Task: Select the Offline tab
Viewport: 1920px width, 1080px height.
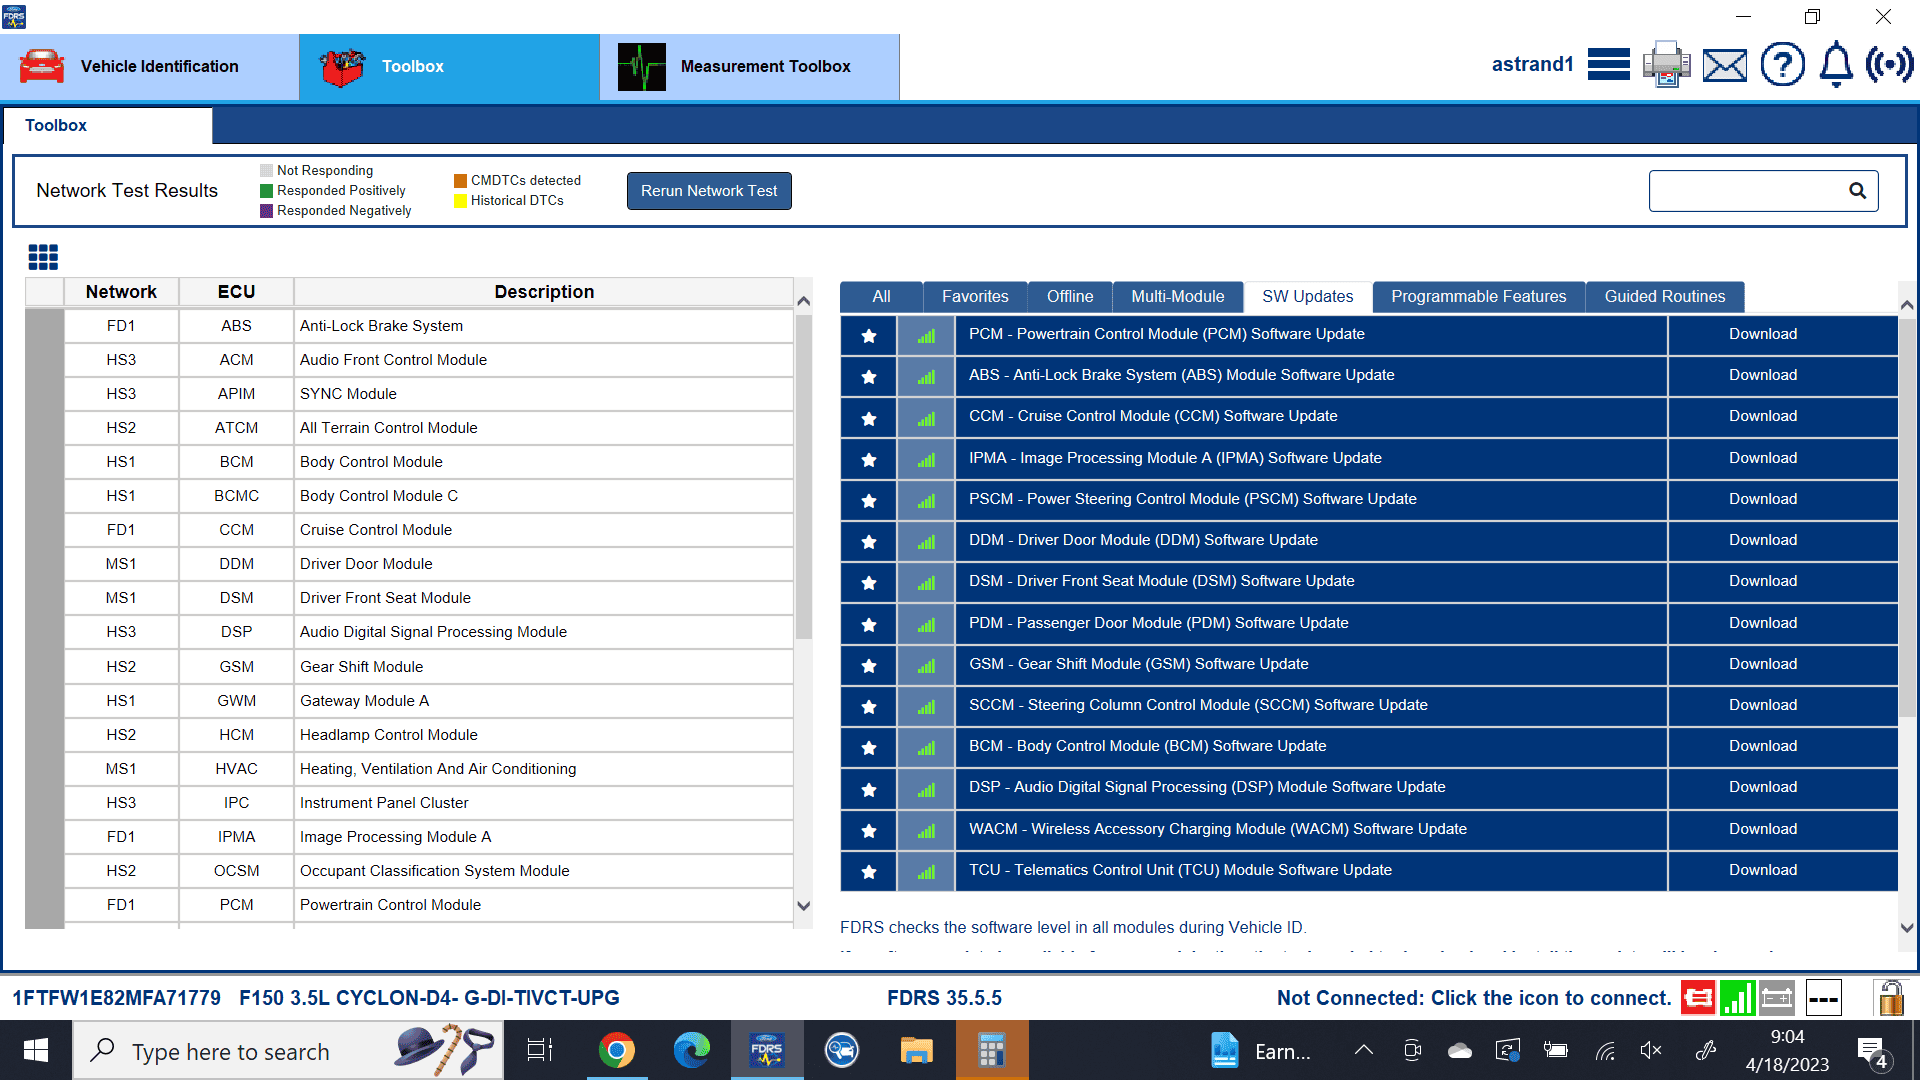Action: coord(1070,297)
